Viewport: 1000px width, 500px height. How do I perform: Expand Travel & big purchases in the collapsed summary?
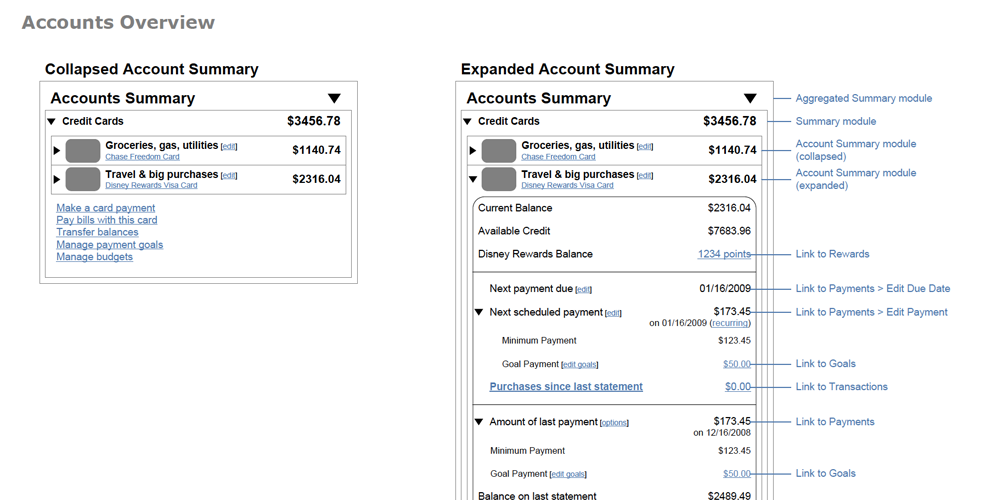click(57, 180)
